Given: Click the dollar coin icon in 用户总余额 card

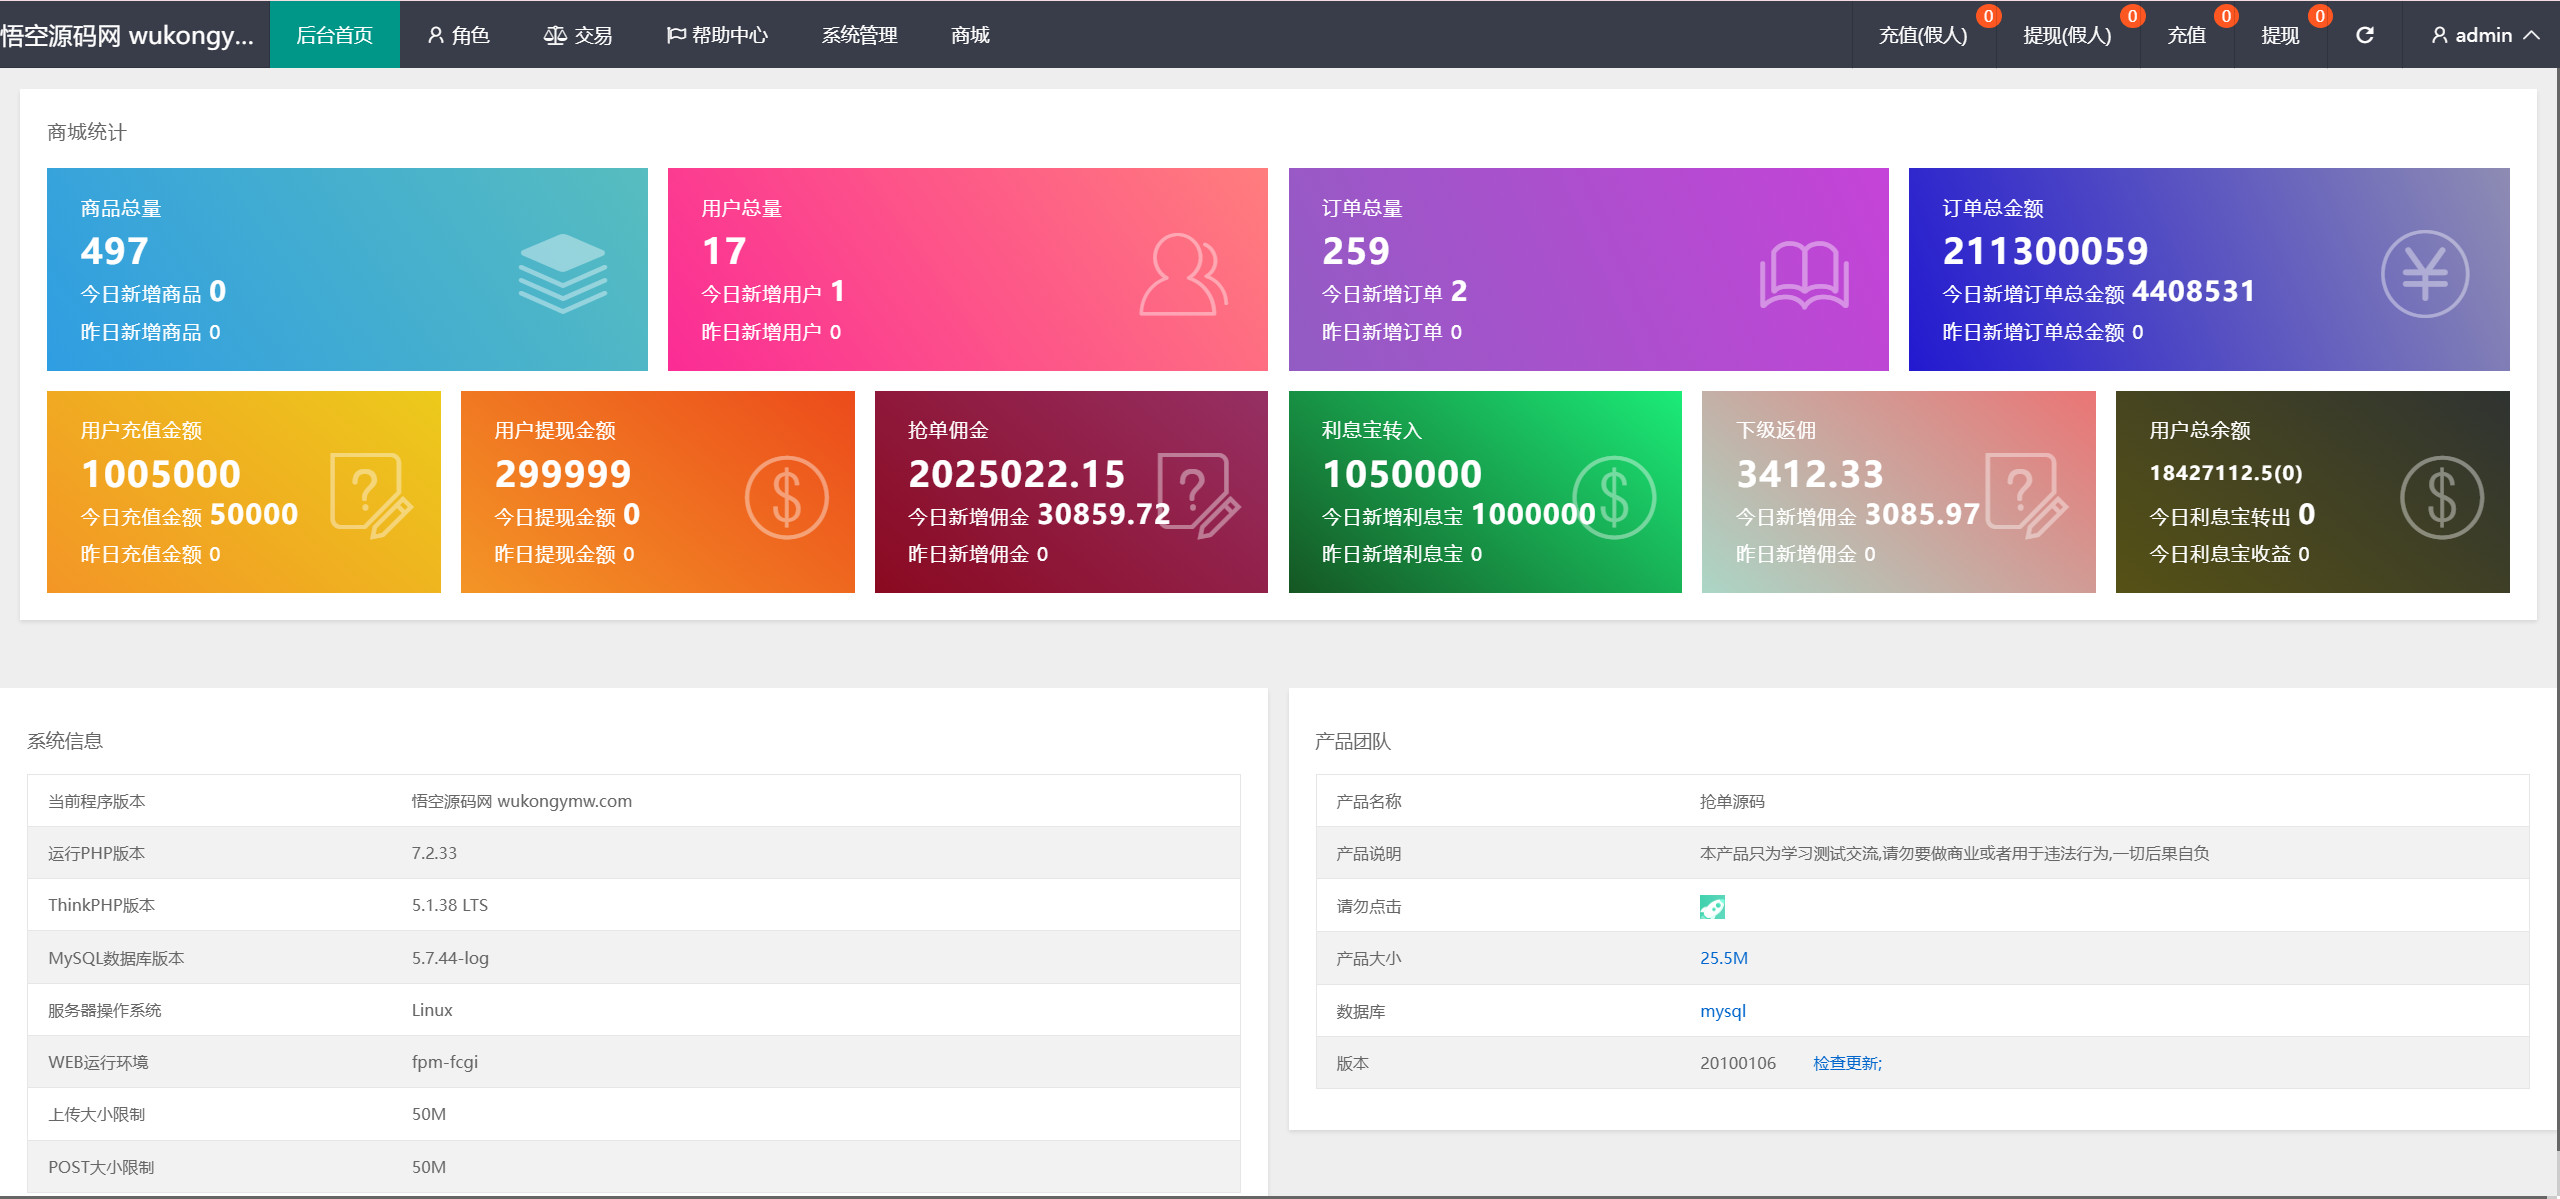Looking at the screenshot, I should tap(2441, 497).
